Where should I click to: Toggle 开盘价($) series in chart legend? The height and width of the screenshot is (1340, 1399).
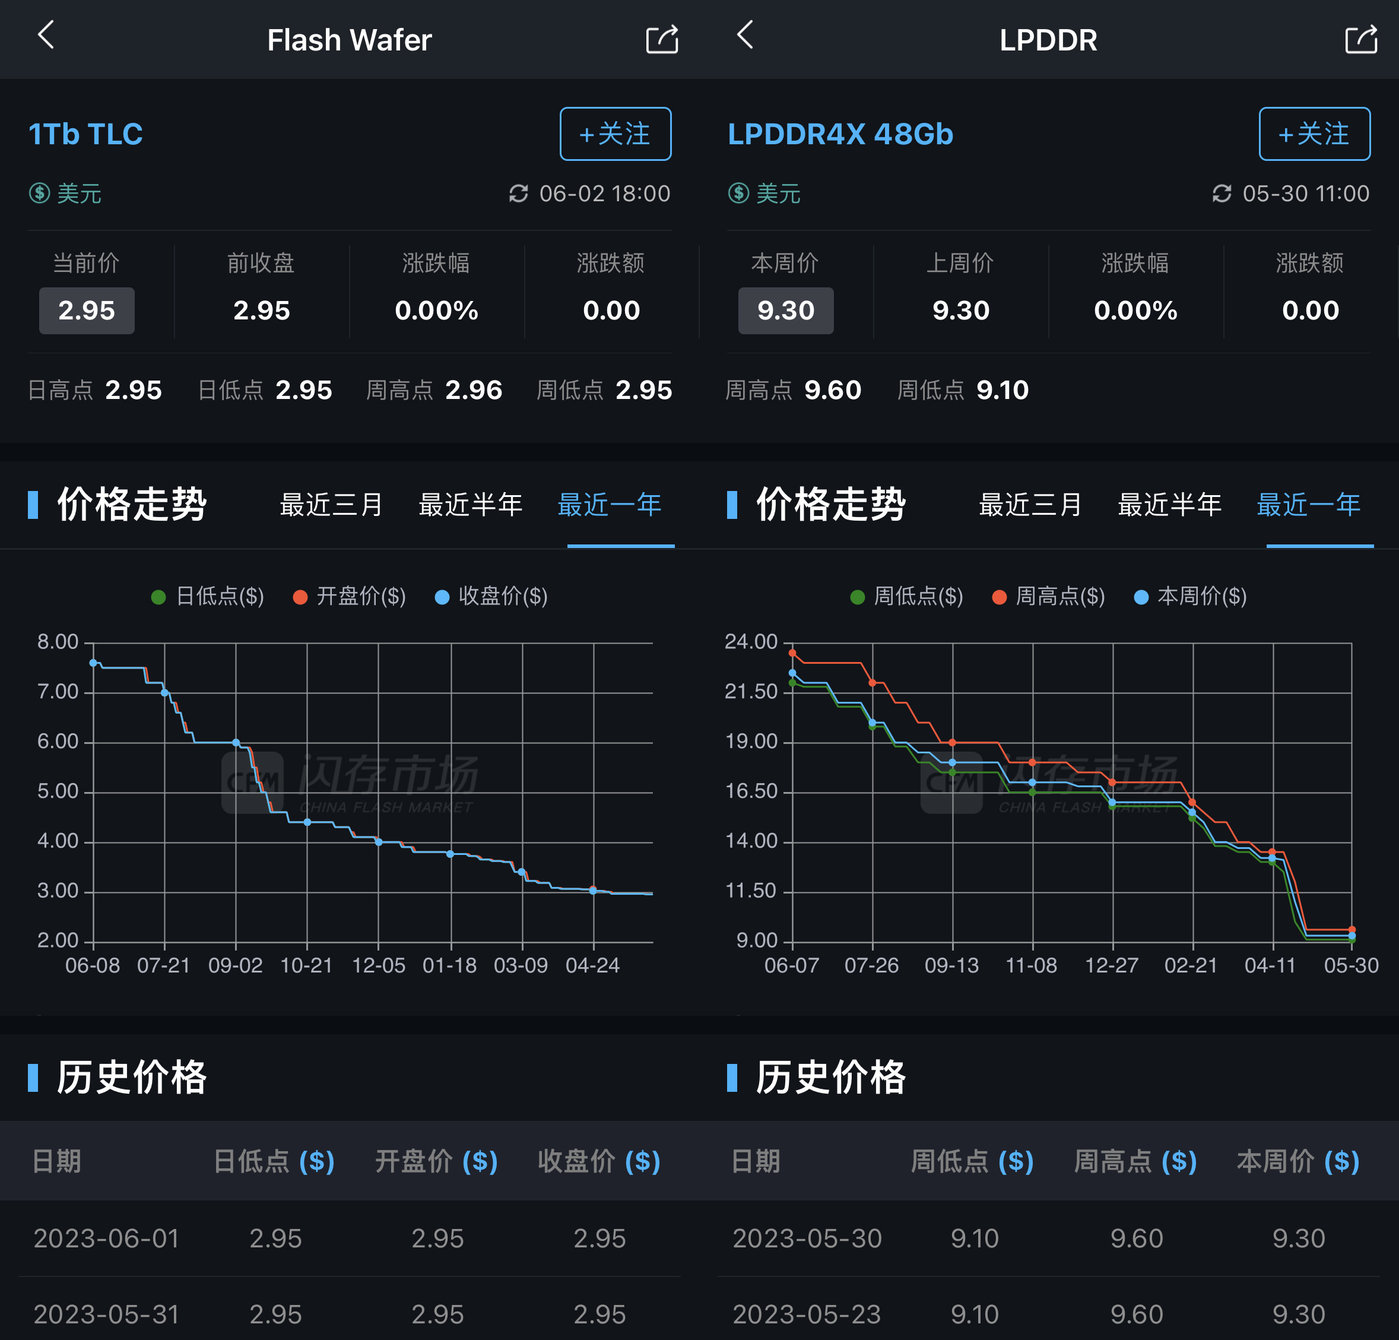point(350,597)
